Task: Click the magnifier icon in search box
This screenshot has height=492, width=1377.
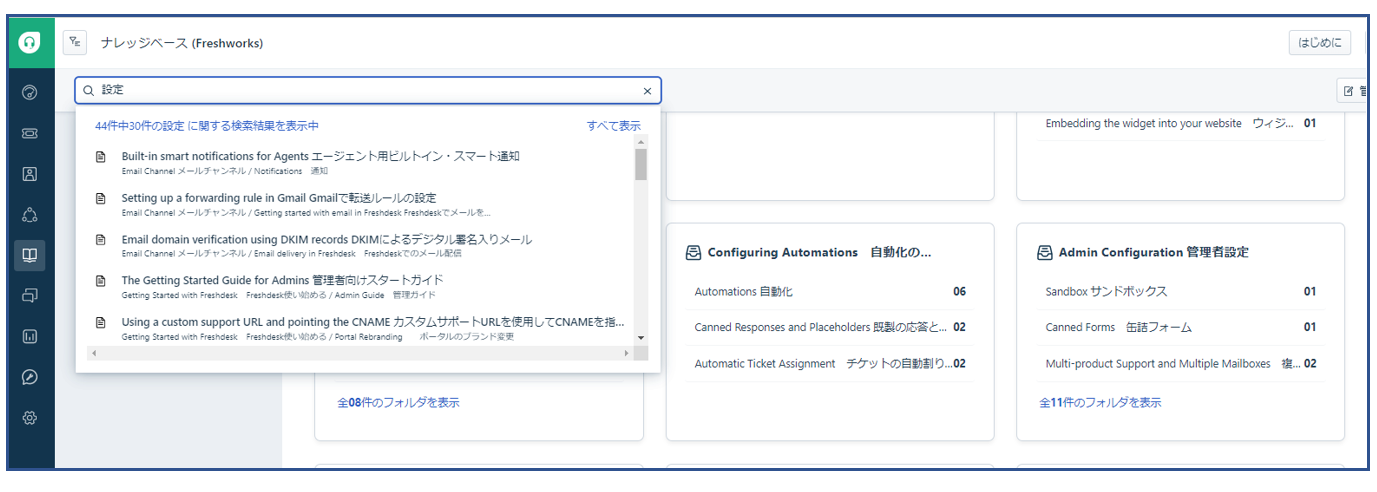Action: [89, 90]
